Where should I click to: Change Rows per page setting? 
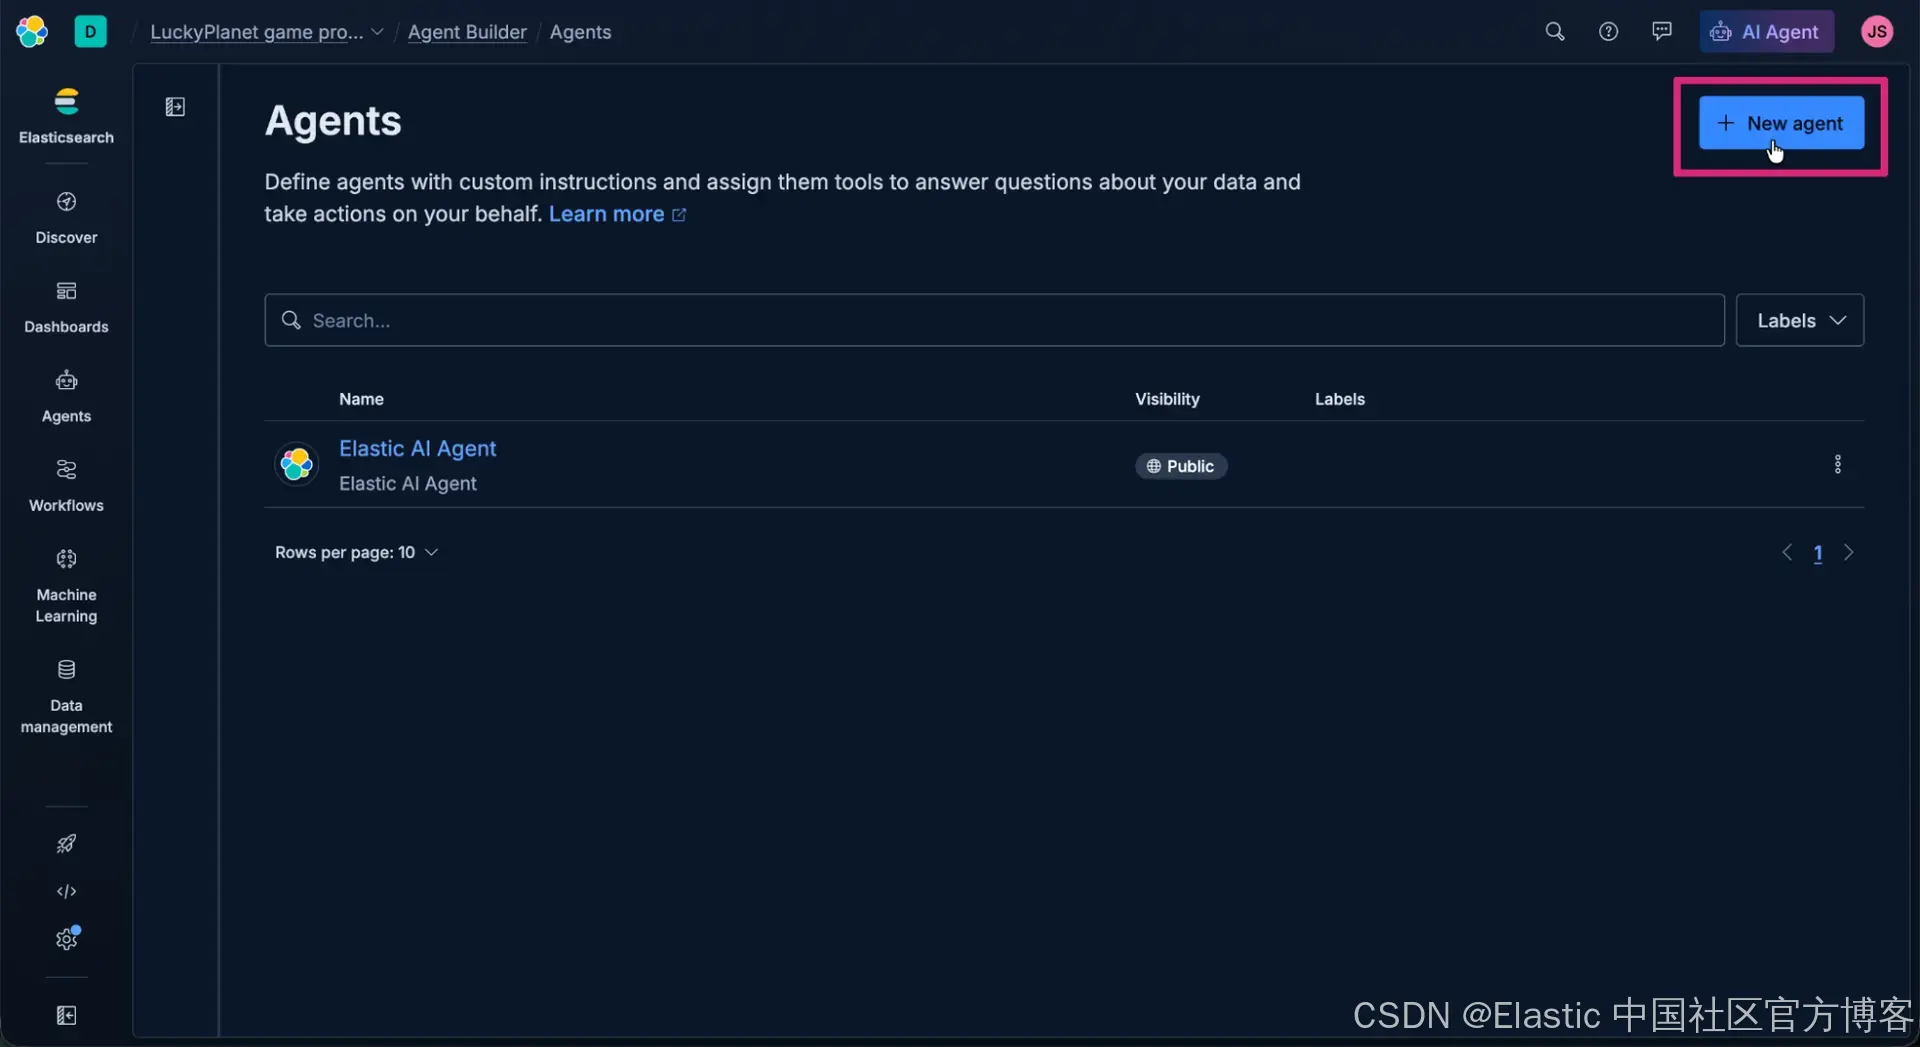pos(356,553)
